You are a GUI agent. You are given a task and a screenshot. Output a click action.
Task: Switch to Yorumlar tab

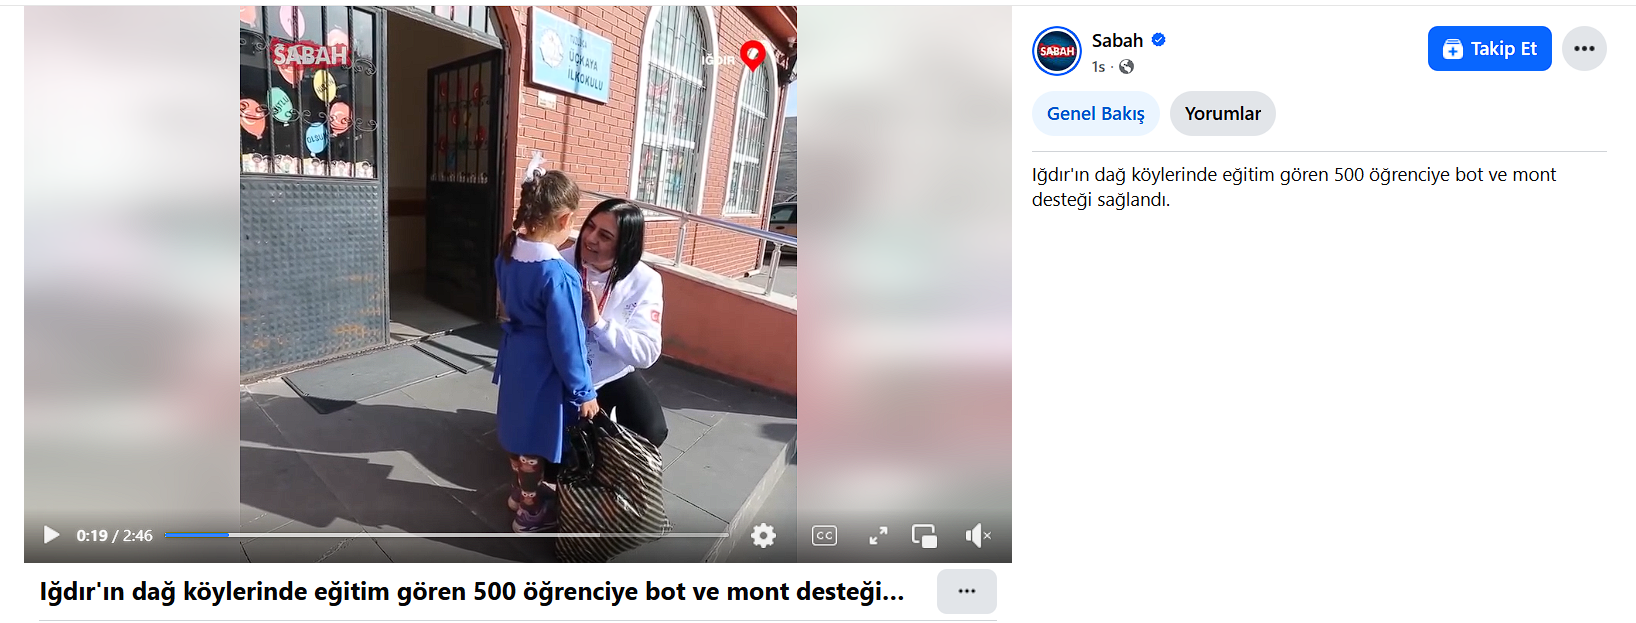coord(1222,113)
